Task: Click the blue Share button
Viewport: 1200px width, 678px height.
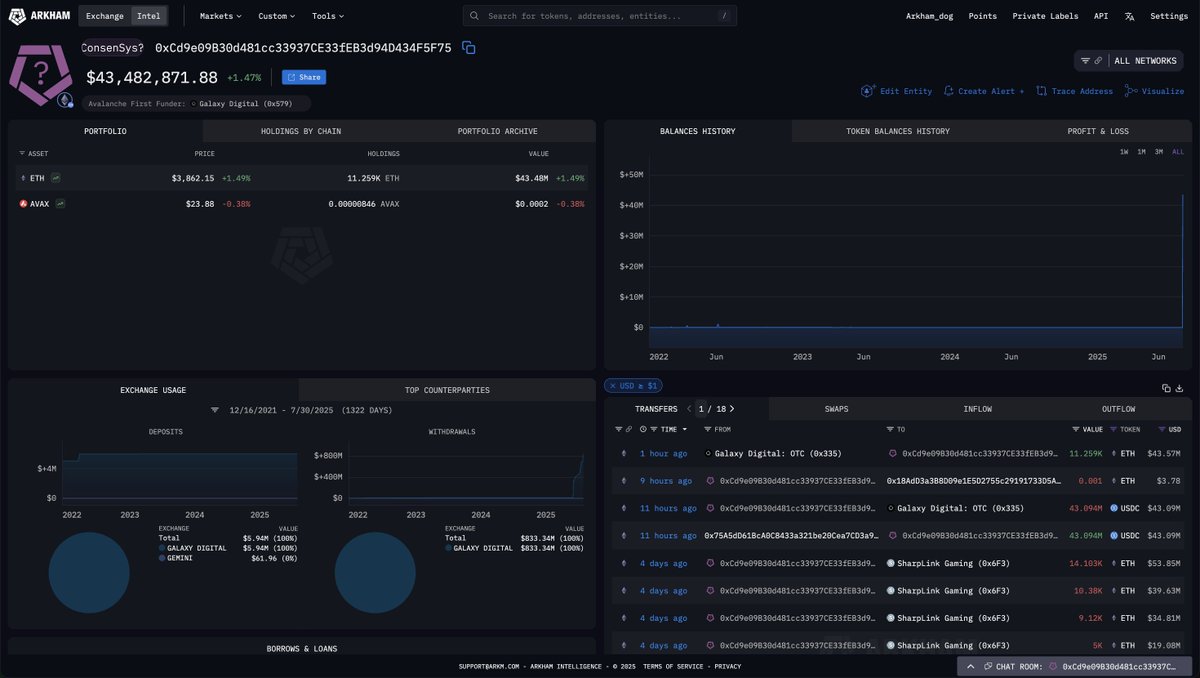Action: pyautogui.click(x=304, y=77)
